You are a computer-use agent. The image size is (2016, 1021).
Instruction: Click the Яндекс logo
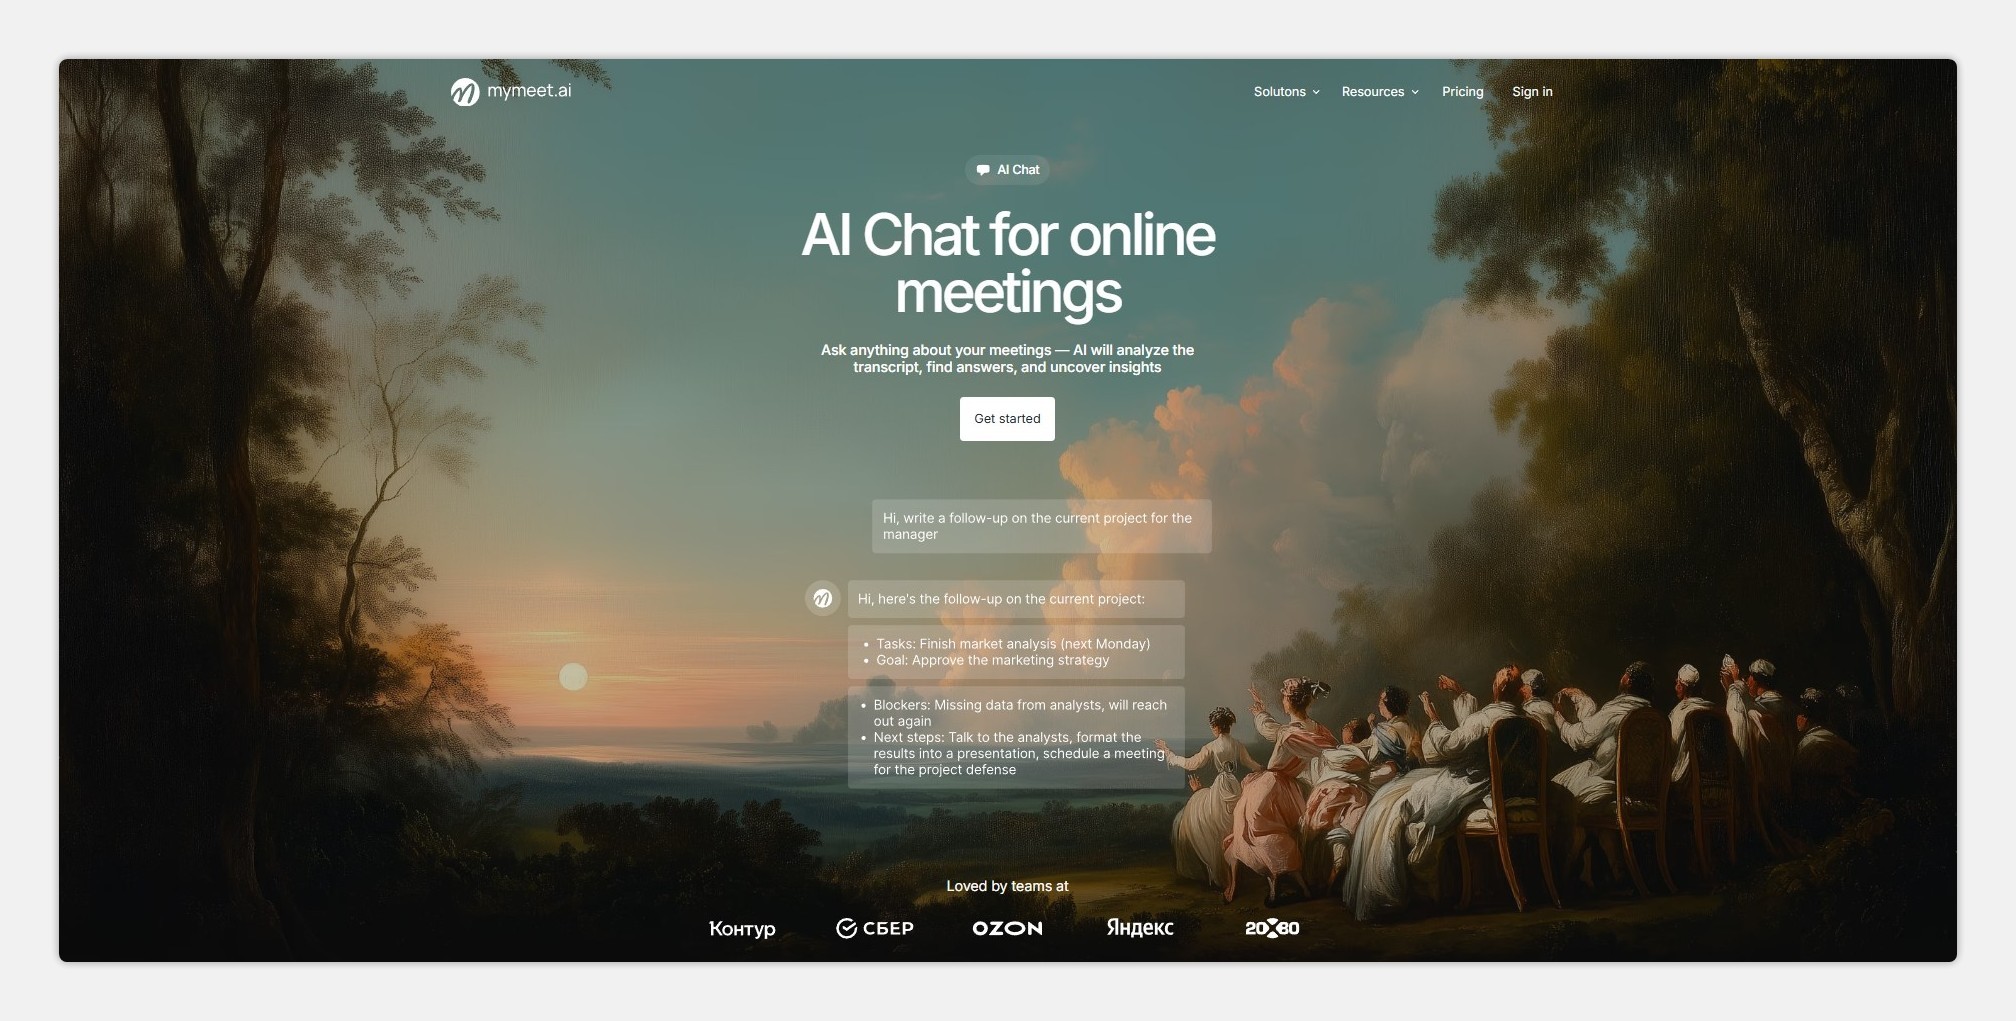(x=1140, y=928)
